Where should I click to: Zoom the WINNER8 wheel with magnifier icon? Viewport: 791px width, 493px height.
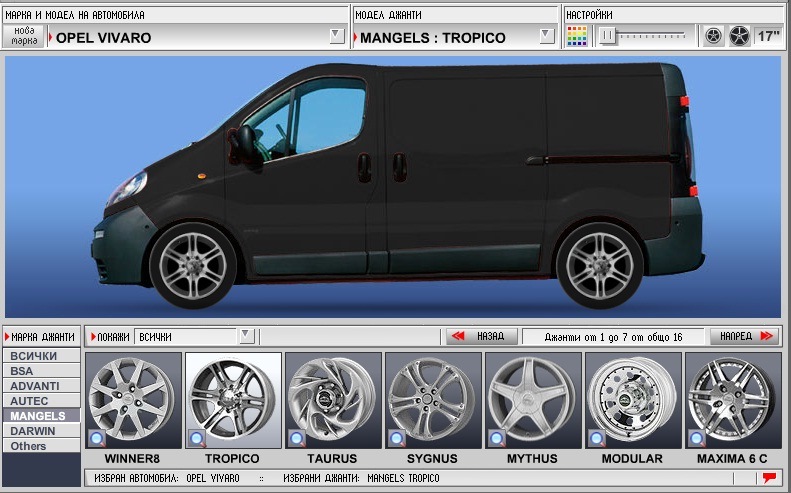pyautogui.click(x=97, y=439)
